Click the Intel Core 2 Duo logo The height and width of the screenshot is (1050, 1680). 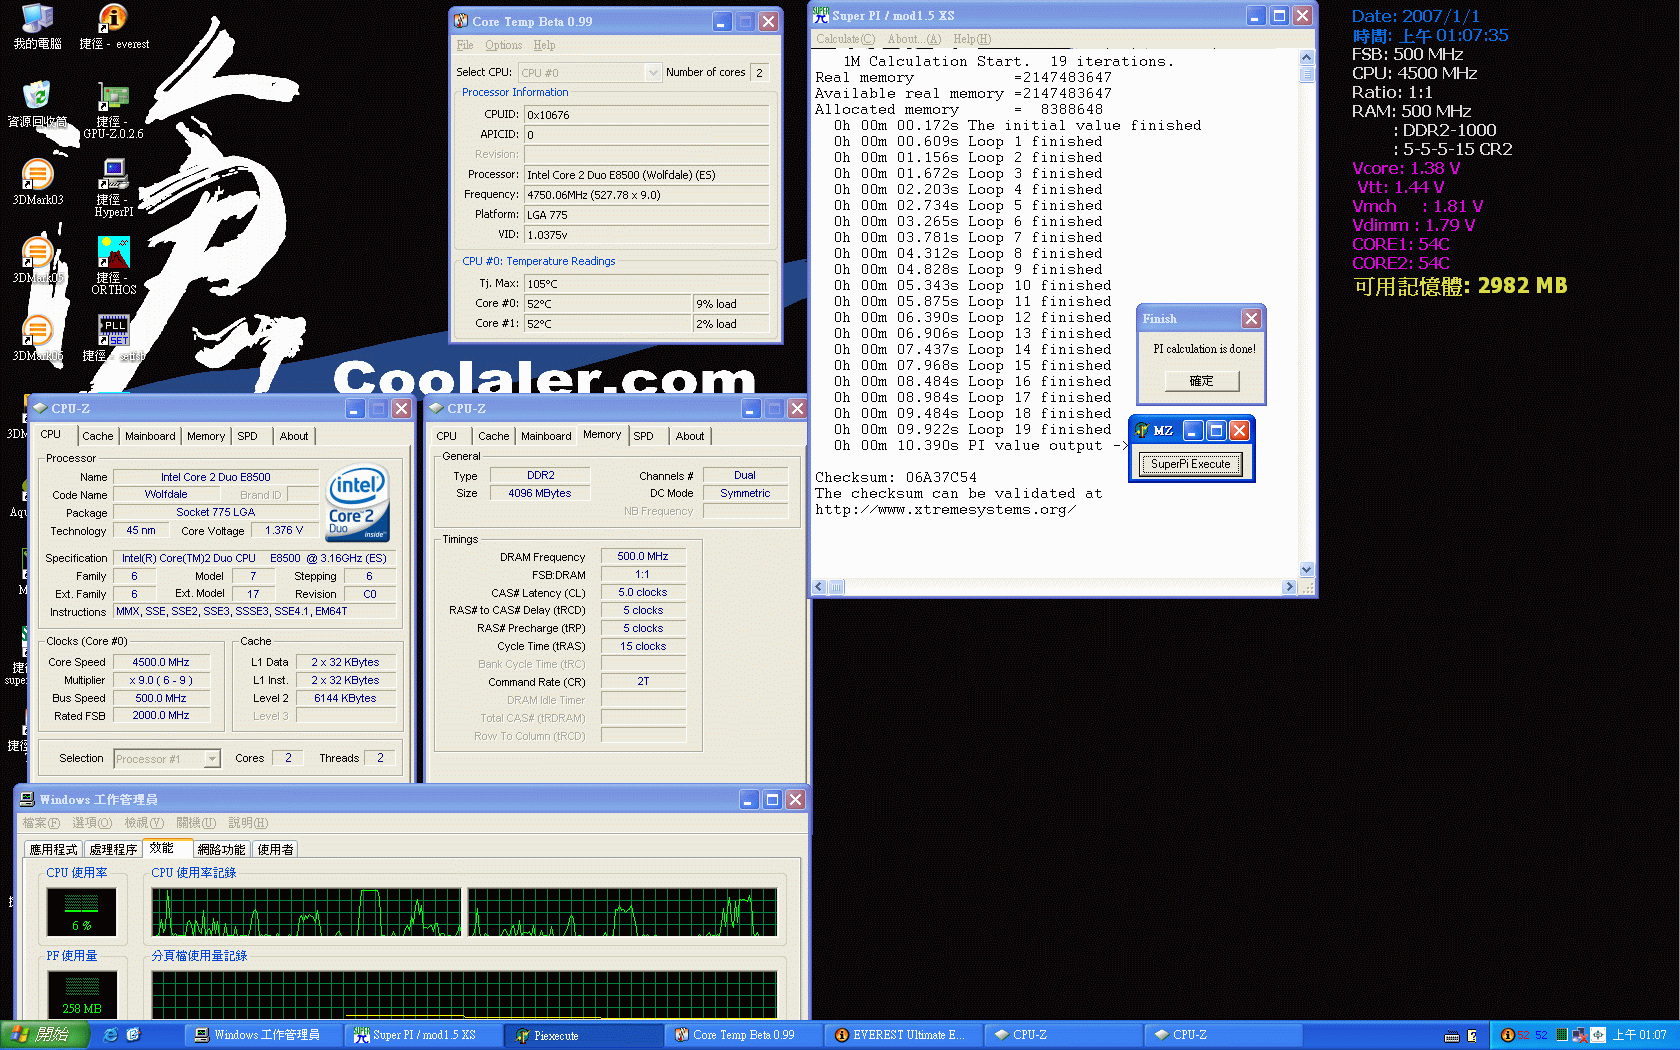coord(358,503)
